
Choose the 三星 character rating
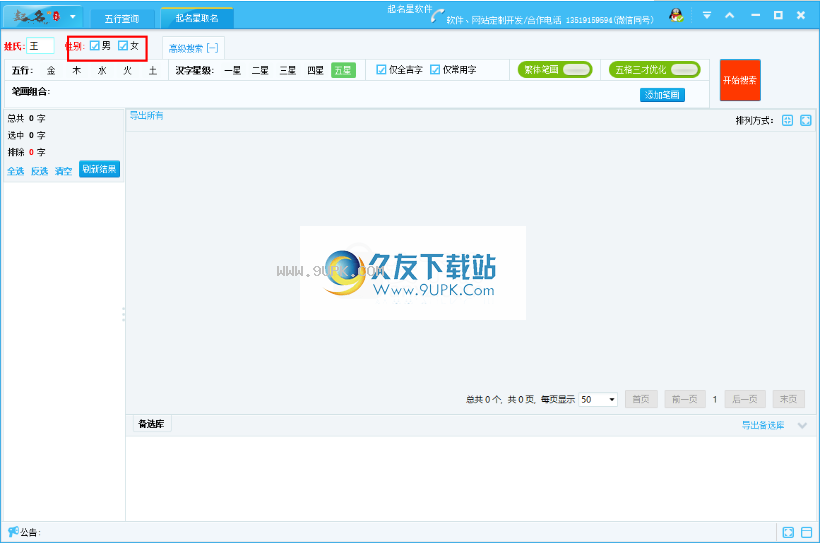(288, 70)
